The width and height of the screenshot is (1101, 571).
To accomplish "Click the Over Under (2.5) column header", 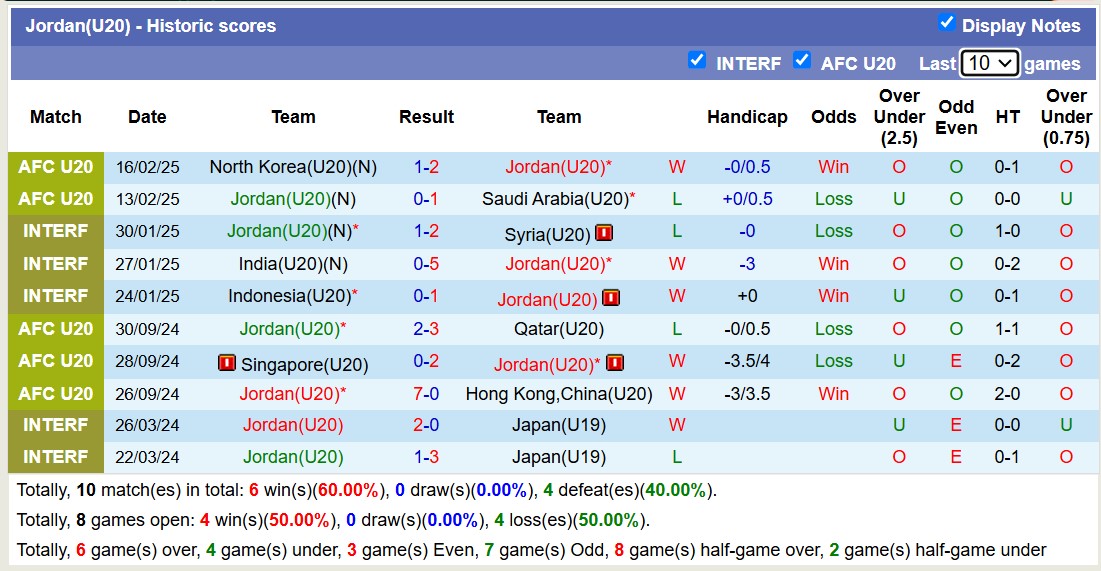I will click(x=898, y=117).
